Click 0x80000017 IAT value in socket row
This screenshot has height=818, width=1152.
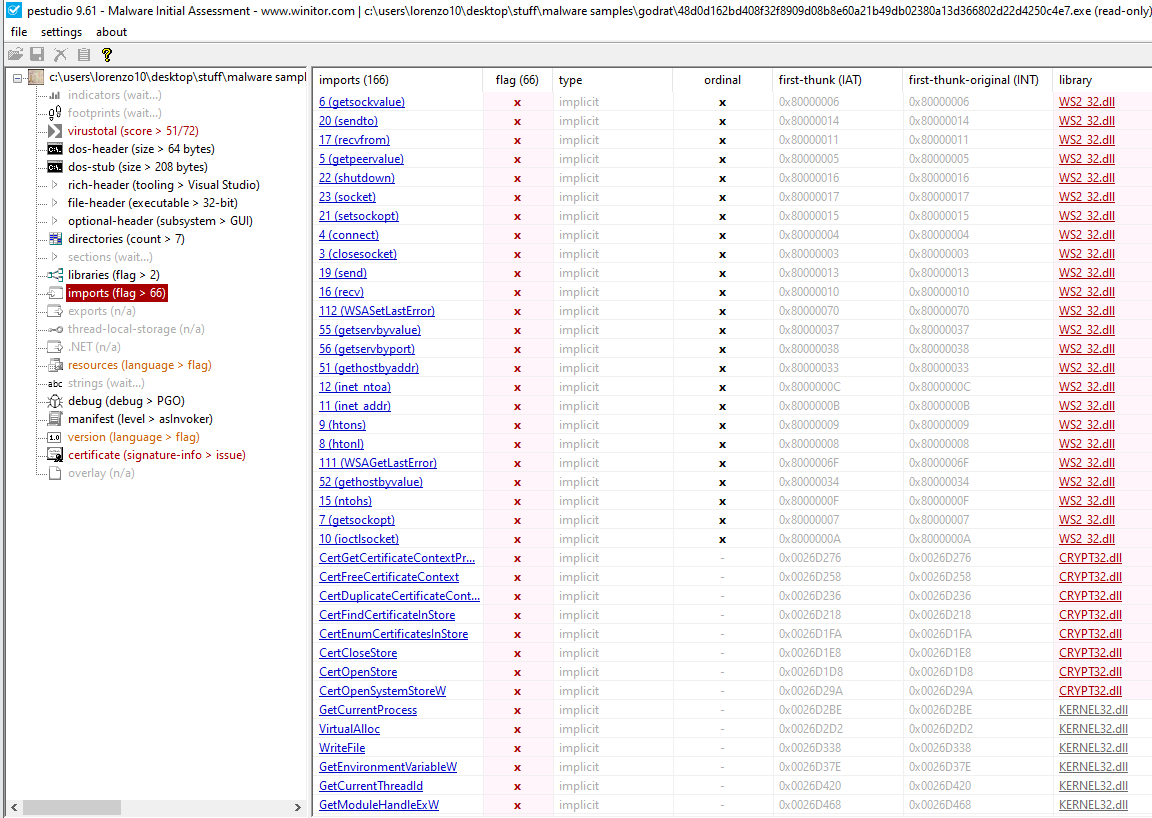coord(809,197)
